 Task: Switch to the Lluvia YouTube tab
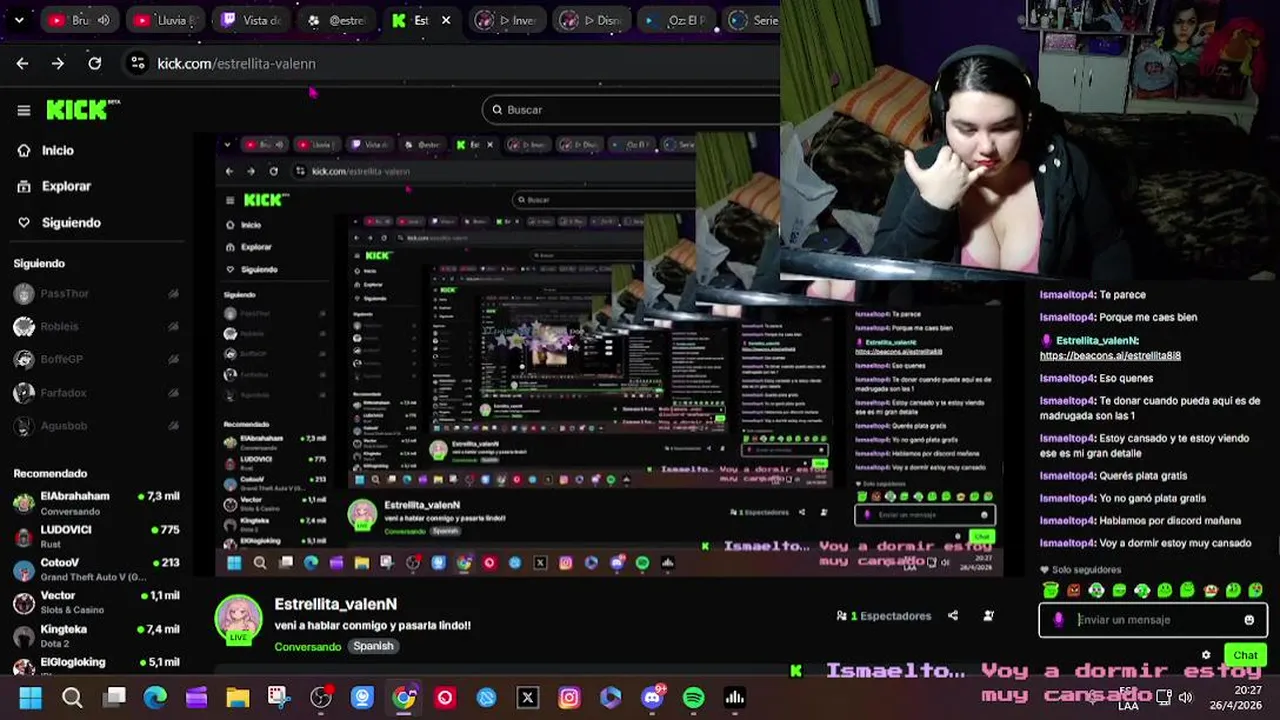pyautogui.click(x=165, y=20)
